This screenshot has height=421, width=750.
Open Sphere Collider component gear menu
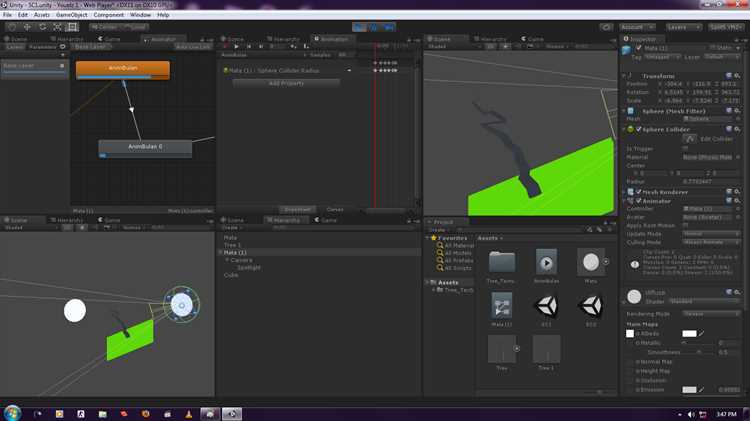click(x=737, y=129)
